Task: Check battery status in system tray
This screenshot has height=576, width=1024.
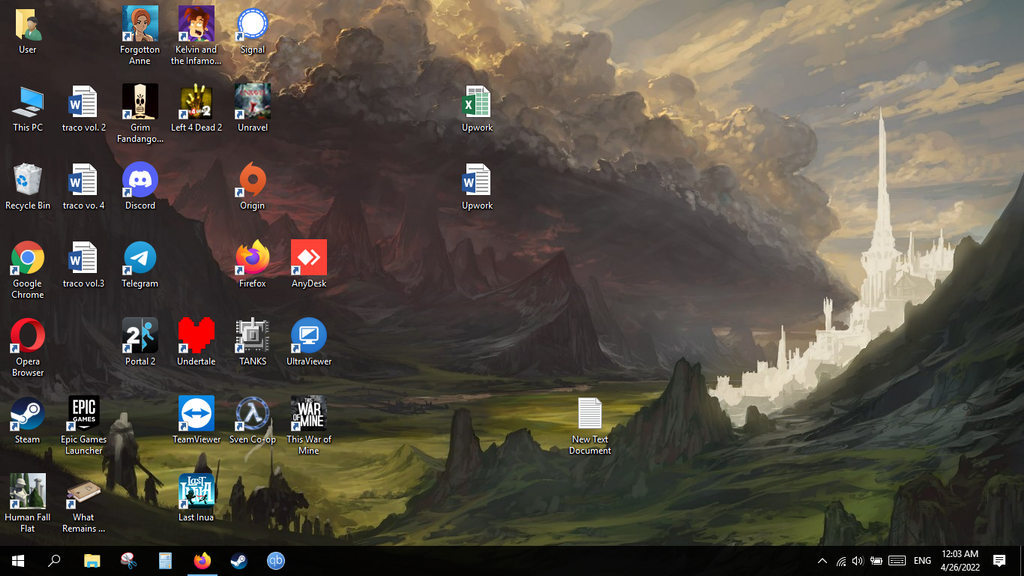Action: pos(876,561)
